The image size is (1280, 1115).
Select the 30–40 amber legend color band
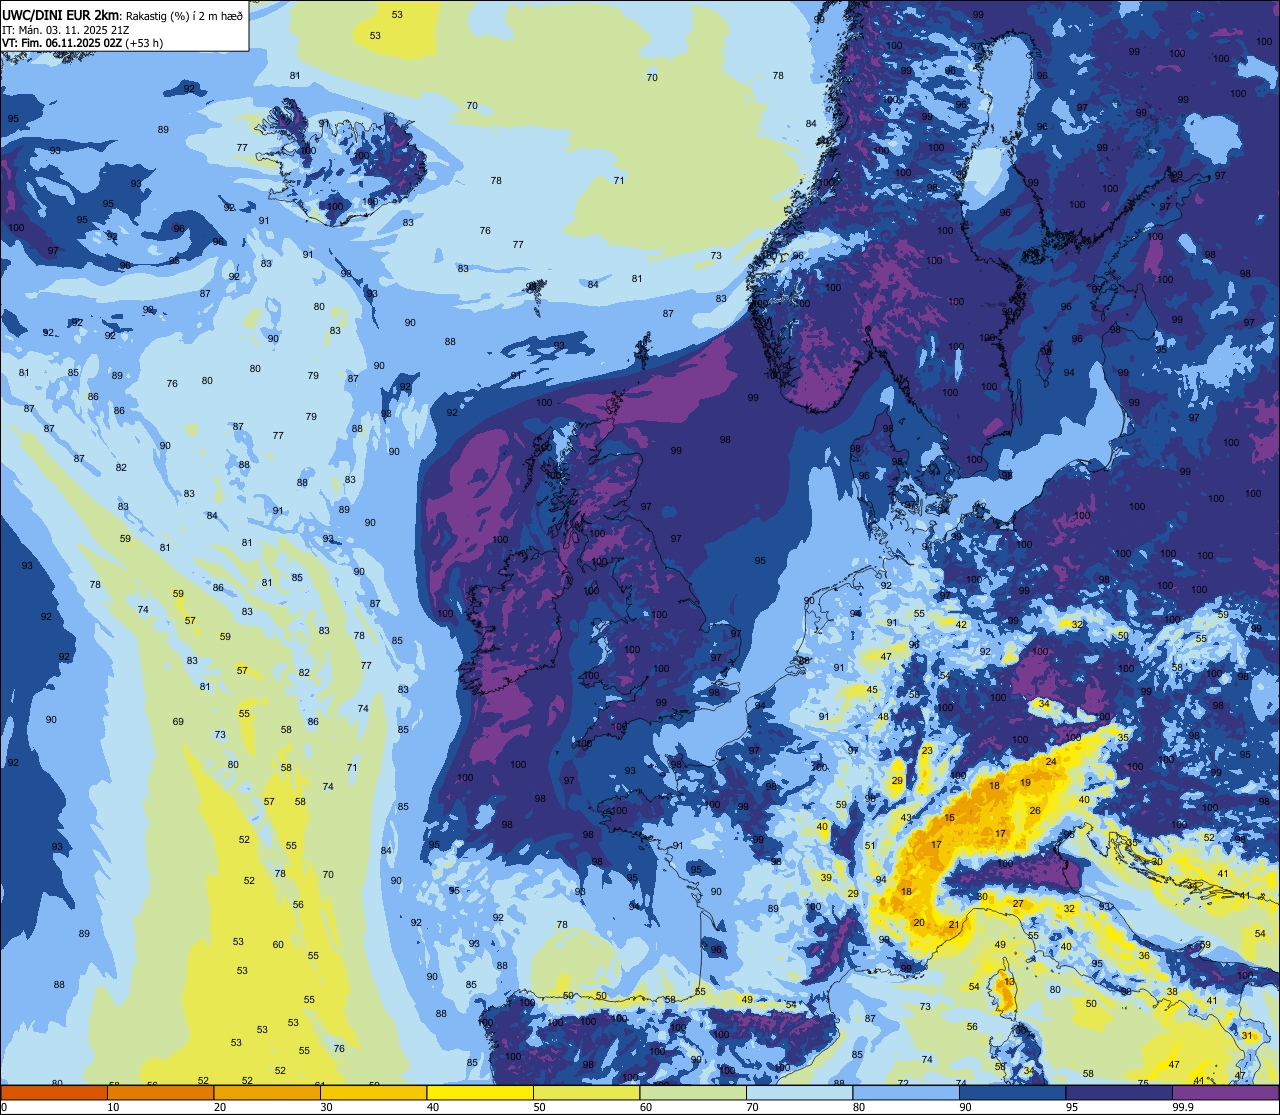coord(373,1092)
